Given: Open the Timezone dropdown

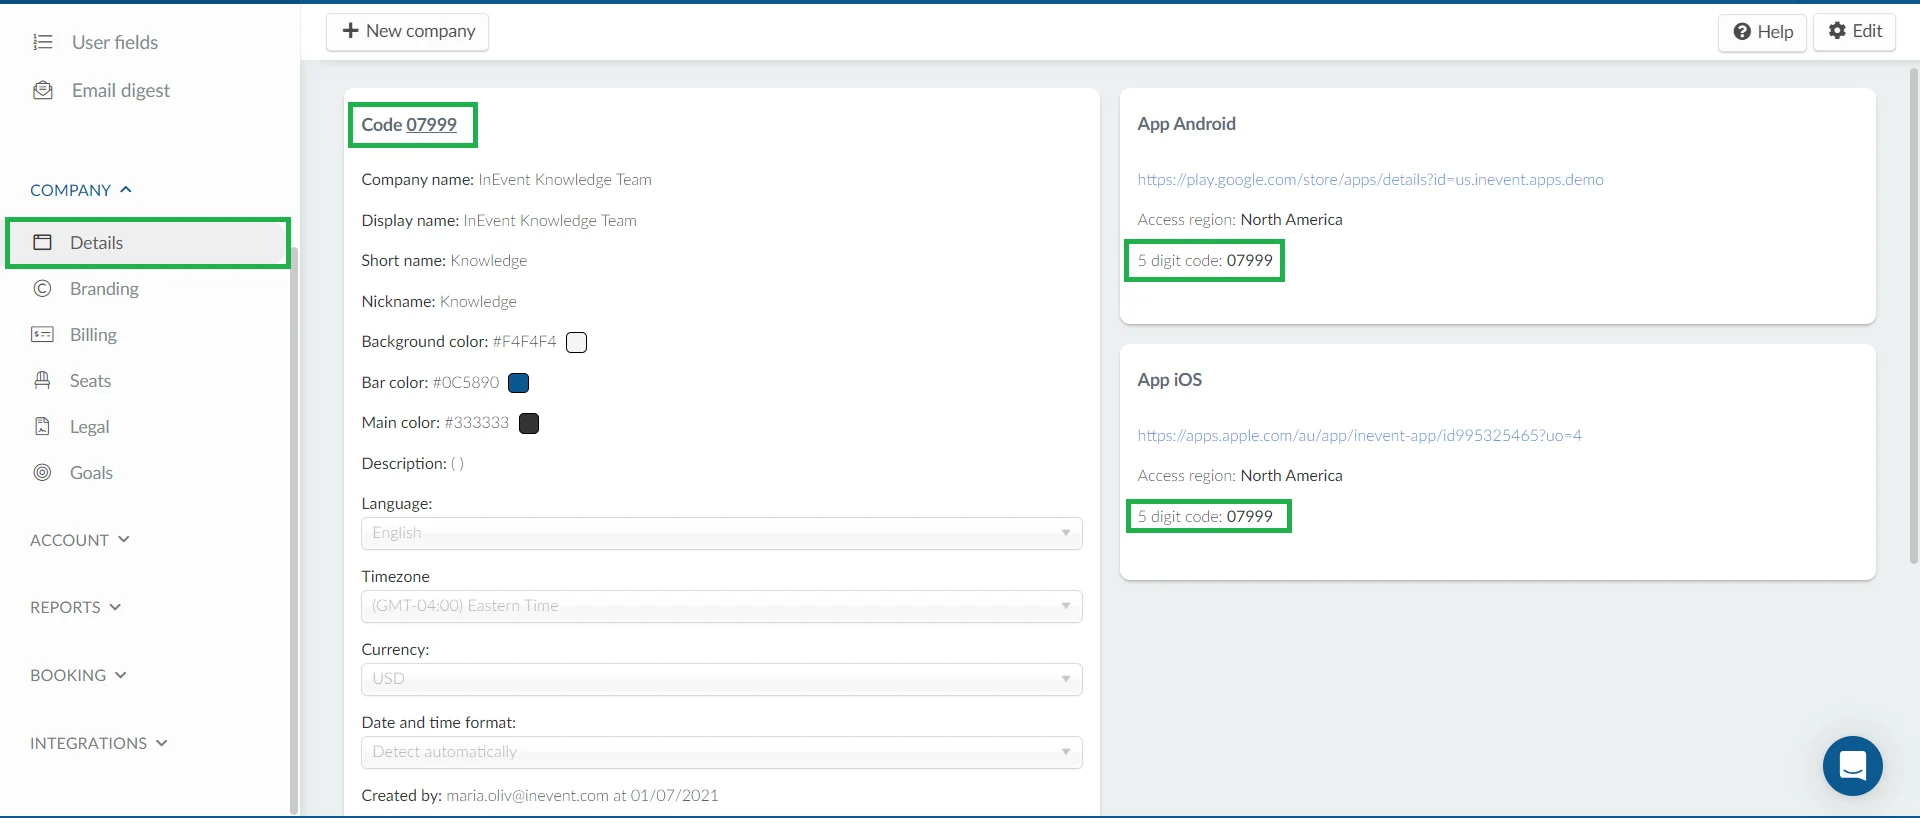Looking at the screenshot, I should (x=721, y=606).
